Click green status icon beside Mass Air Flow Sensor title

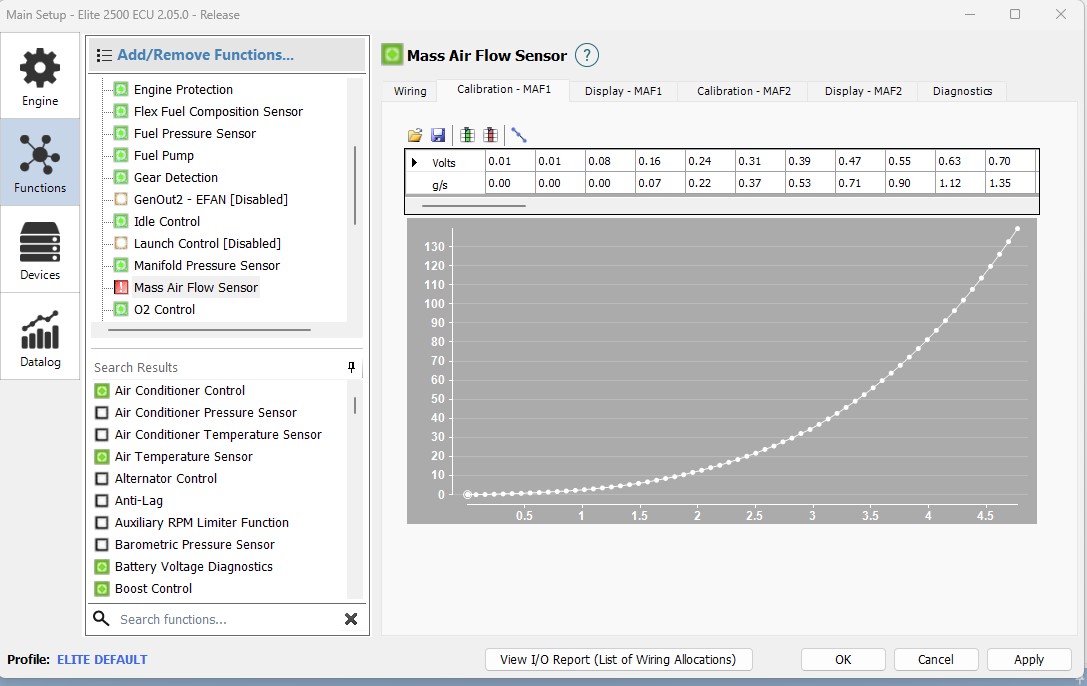(x=392, y=55)
